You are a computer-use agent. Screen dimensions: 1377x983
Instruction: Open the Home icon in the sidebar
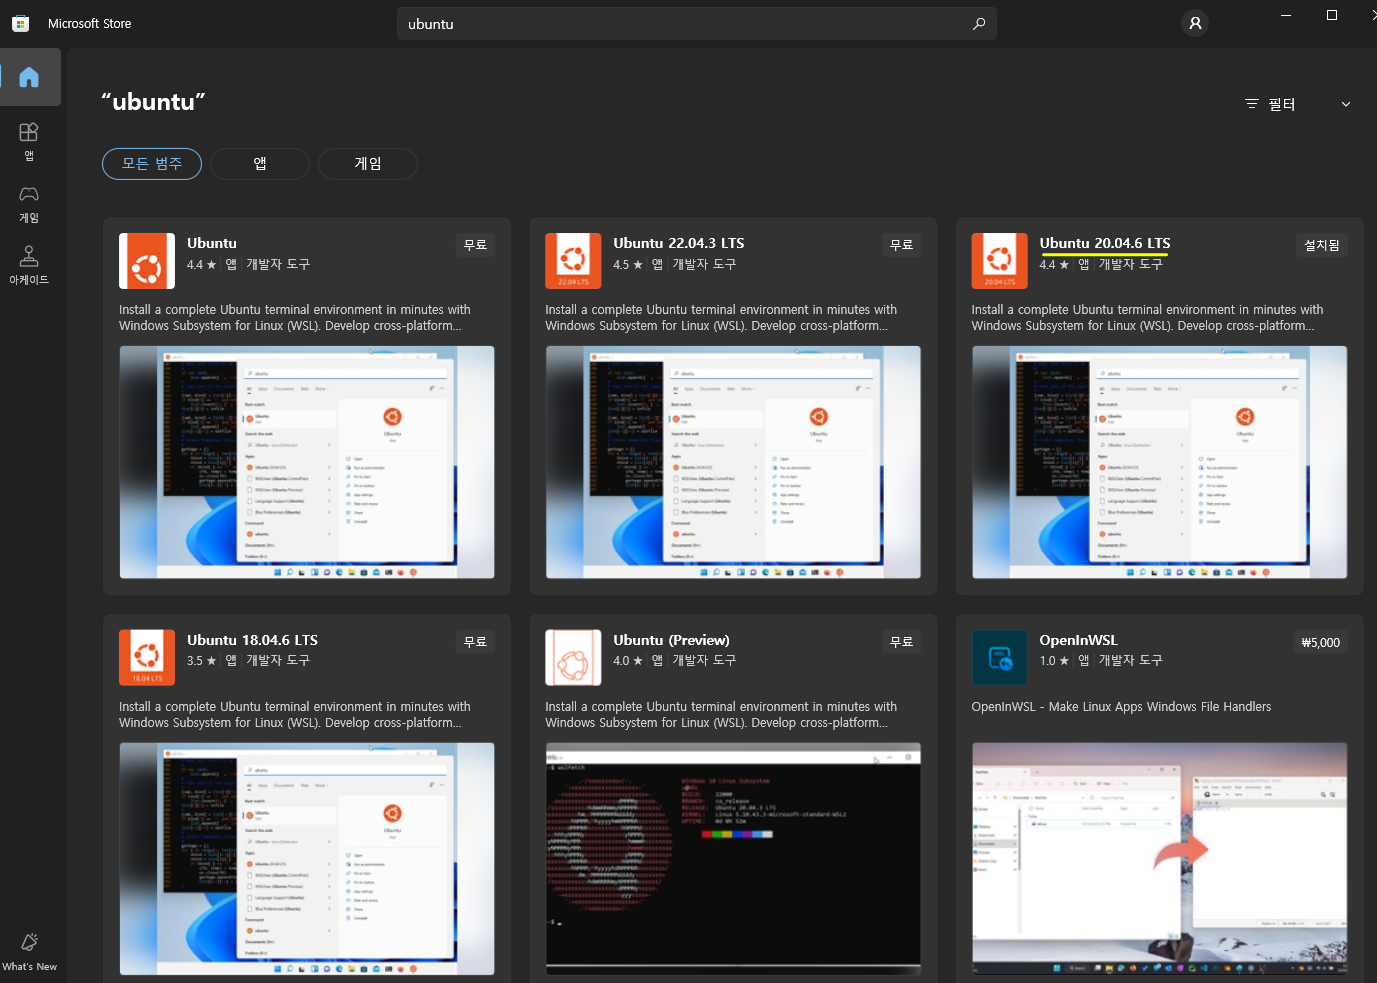[29, 77]
